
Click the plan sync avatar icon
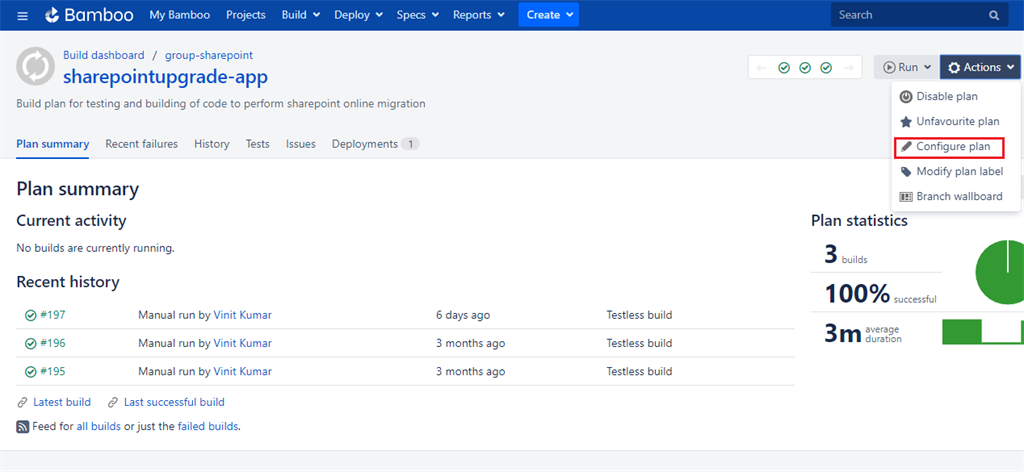point(35,66)
